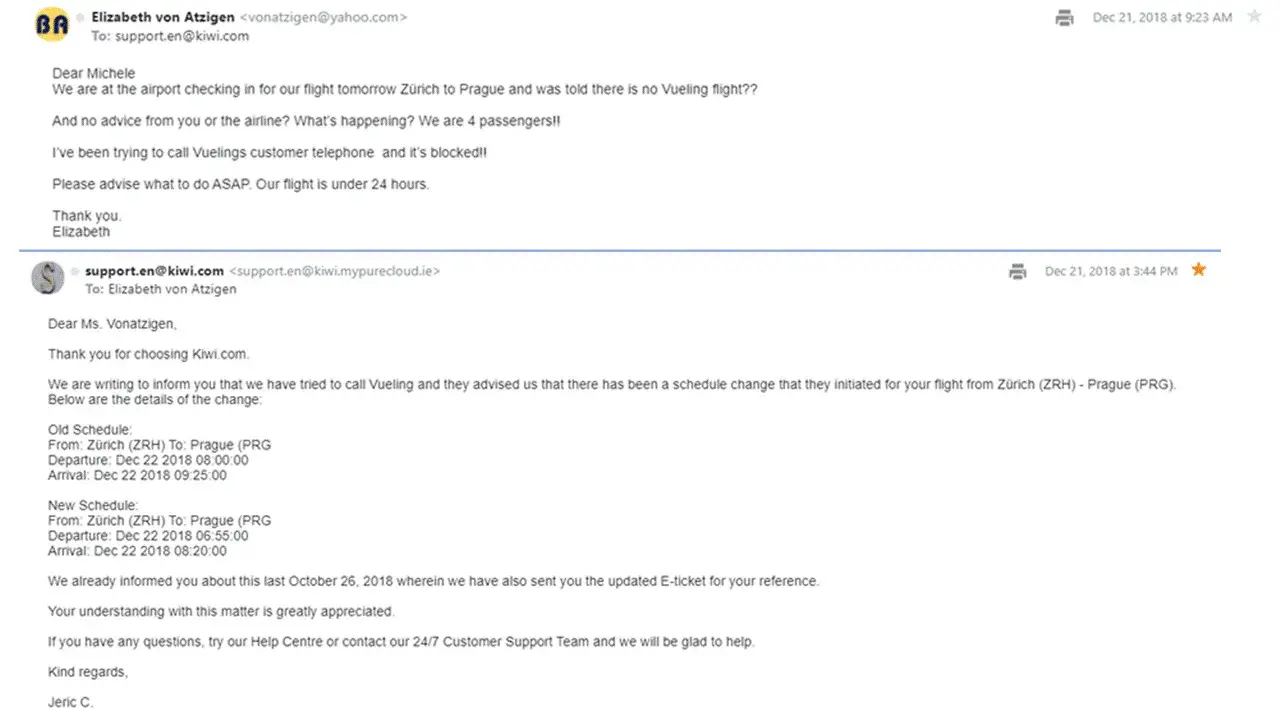
Task: Click status dot beside Elizabeth's sender name
Action: [80, 18]
